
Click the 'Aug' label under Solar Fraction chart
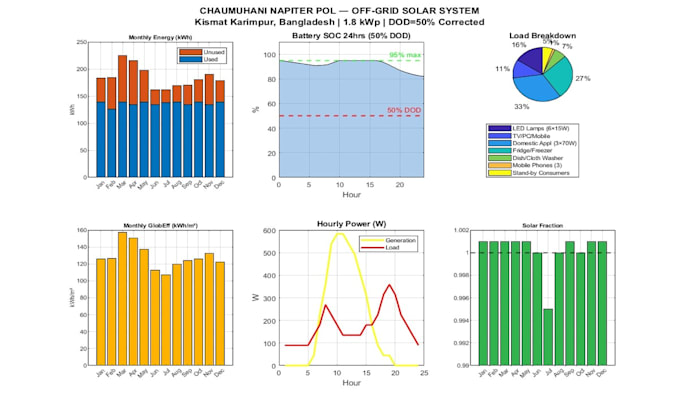[x=559, y=373]
